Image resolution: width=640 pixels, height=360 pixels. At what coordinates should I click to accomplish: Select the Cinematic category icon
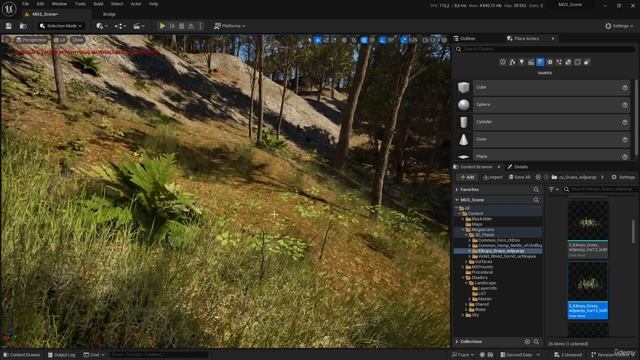coord(531,62)
